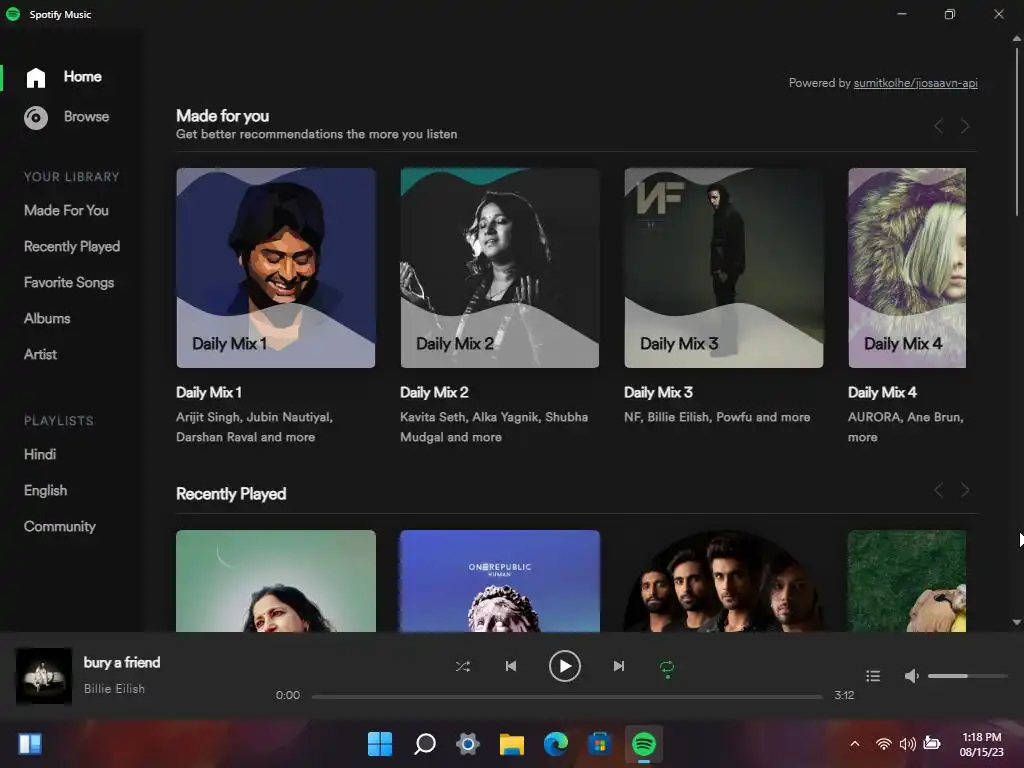The height and width of the screenshot is (768, 1024).
Task: Open the sumitkolhe/jiosaavn-api link
Action: click(x=916, y=83)
